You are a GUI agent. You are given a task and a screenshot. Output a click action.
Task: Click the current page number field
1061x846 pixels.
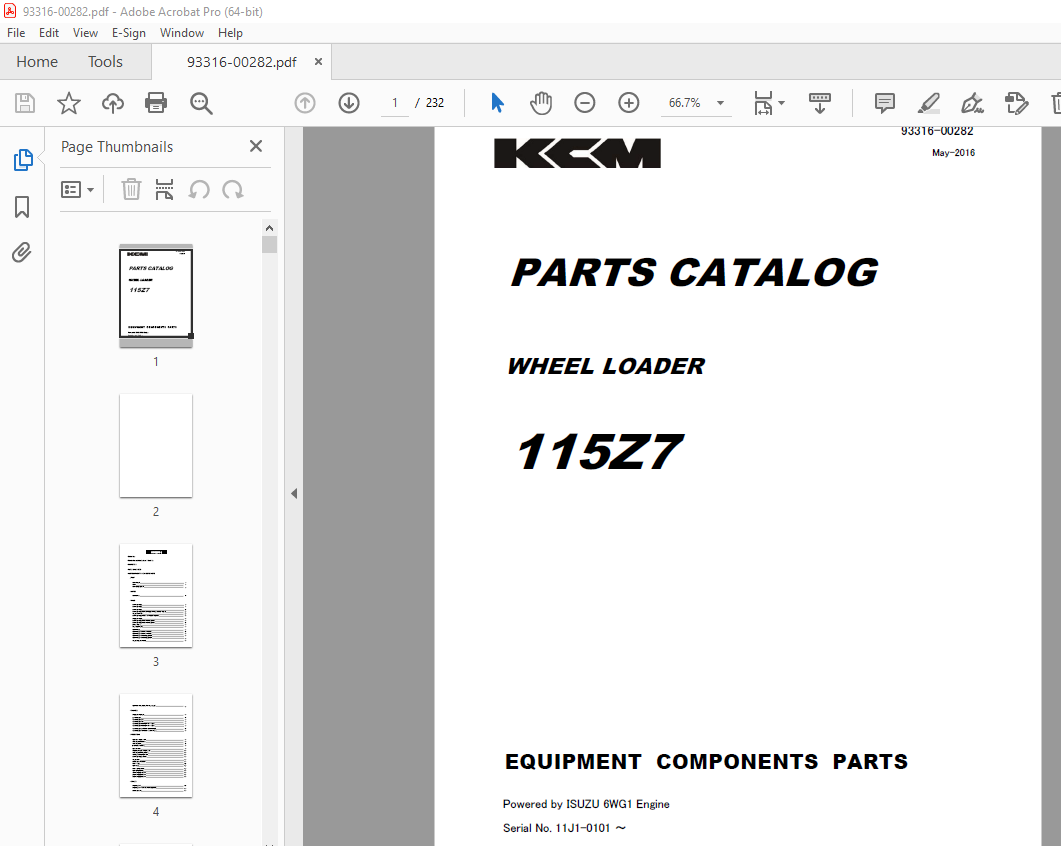point(394,103)
